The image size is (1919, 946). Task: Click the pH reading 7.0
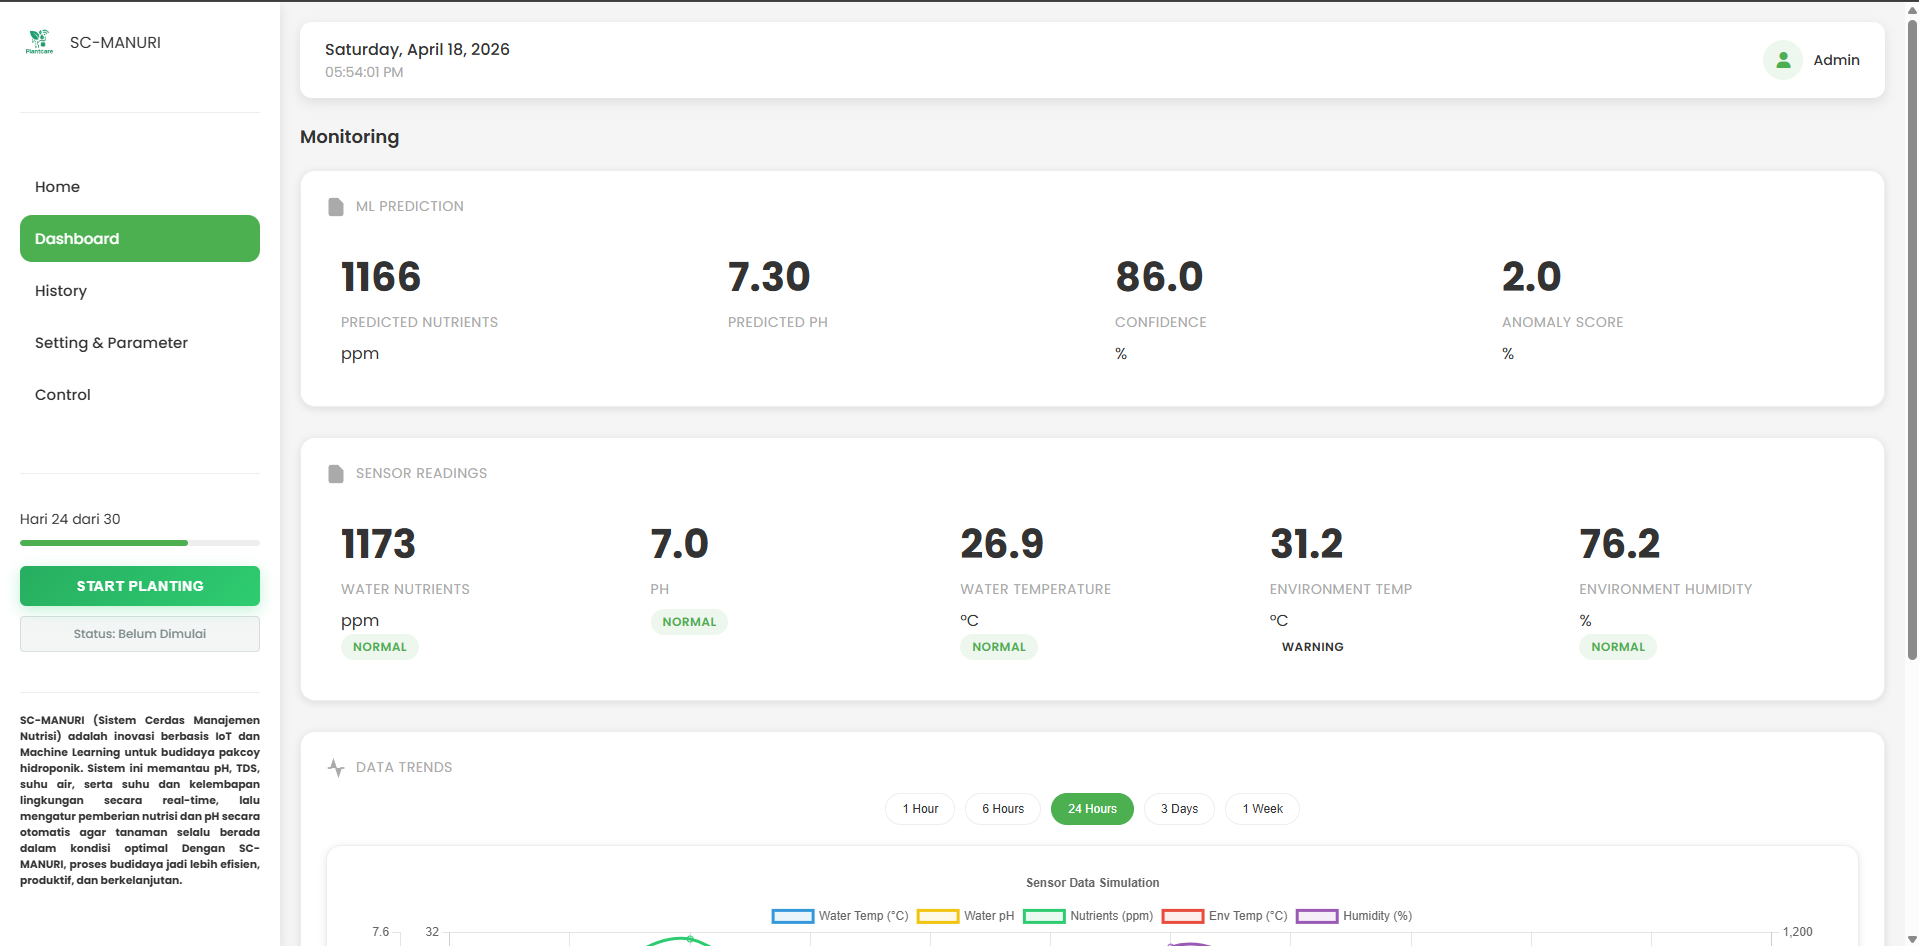pos(679,544)
